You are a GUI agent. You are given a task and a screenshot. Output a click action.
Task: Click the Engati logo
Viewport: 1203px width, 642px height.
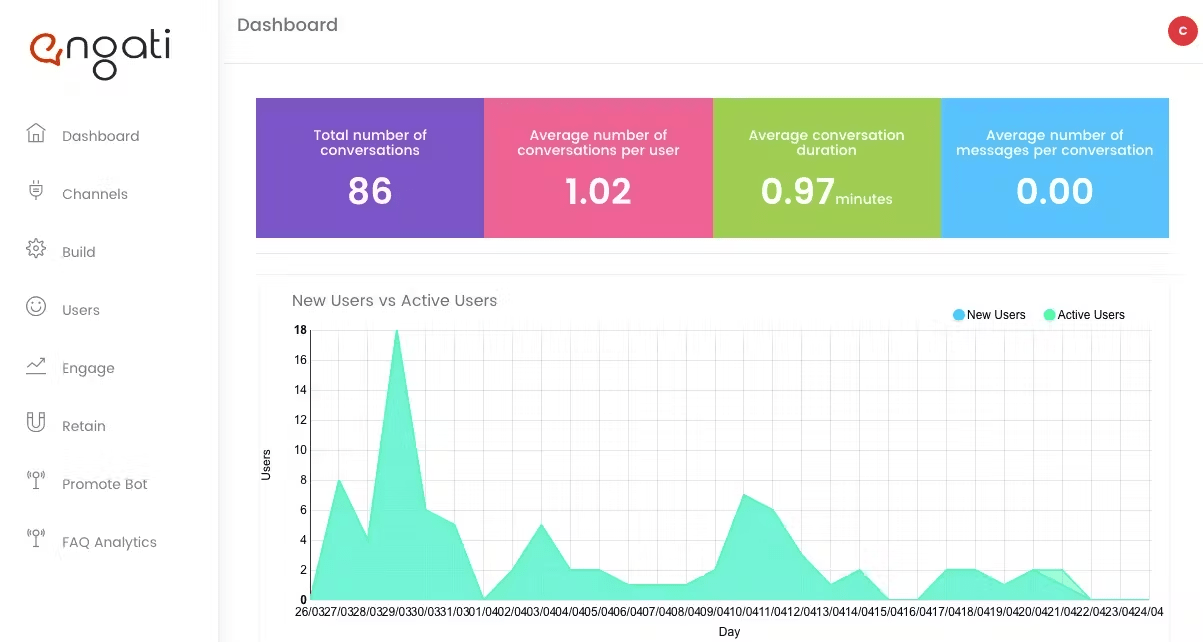point(100,52)
